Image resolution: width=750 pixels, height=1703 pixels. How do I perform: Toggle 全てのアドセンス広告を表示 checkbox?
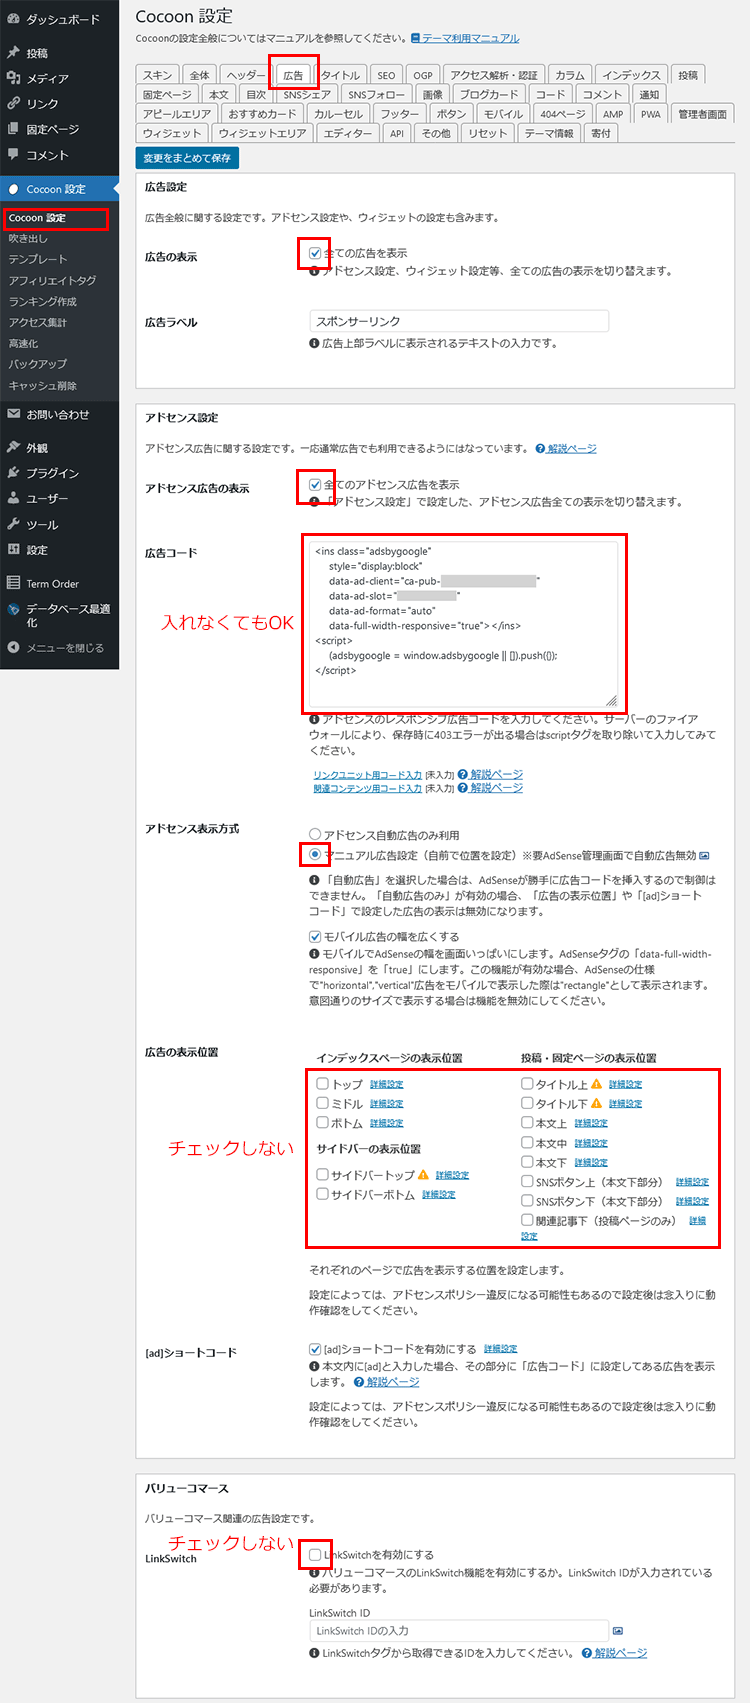coord(315,484)
